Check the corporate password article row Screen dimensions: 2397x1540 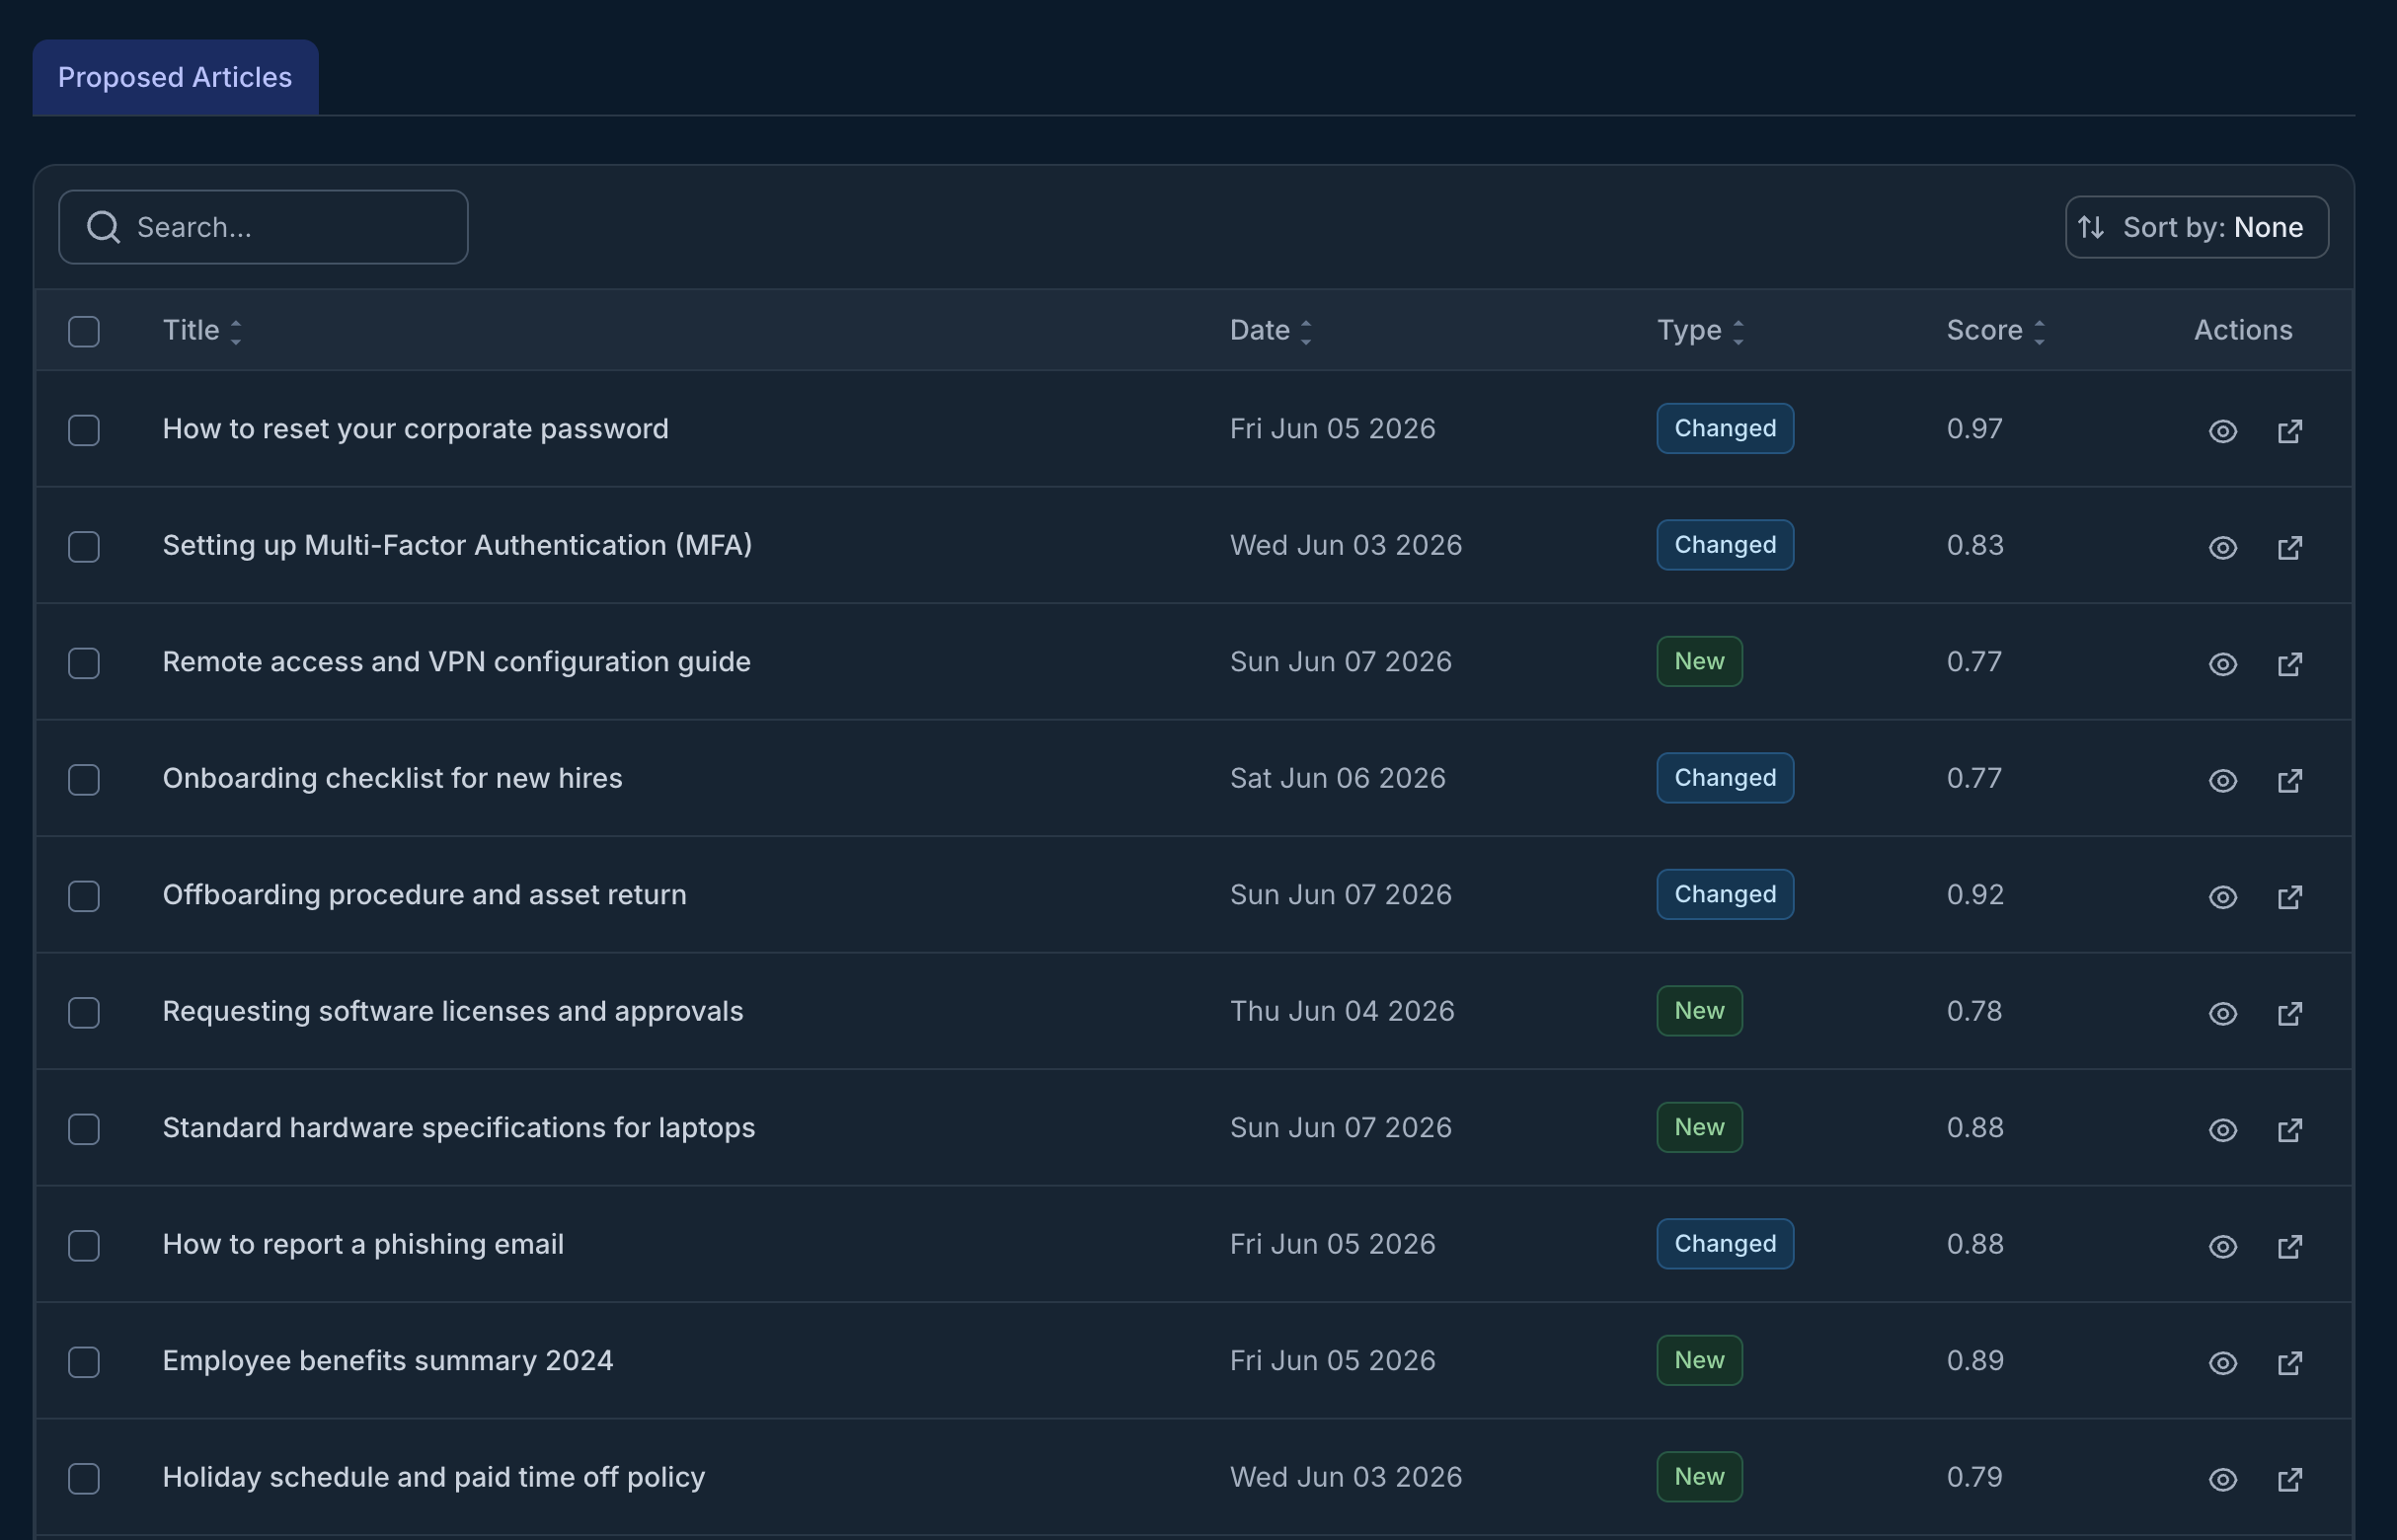pos(84,430)
